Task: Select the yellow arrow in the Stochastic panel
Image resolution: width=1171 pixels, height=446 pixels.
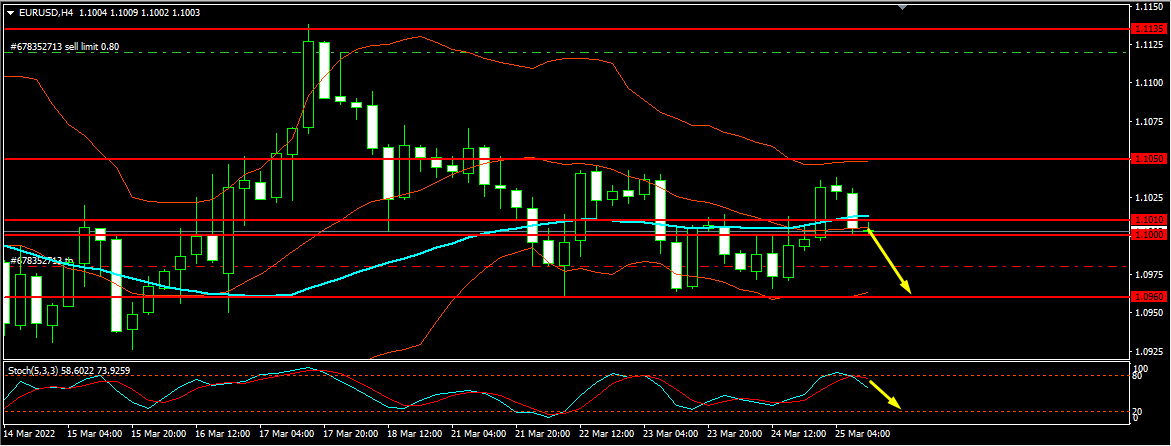Action: click(x=886, y=393)
